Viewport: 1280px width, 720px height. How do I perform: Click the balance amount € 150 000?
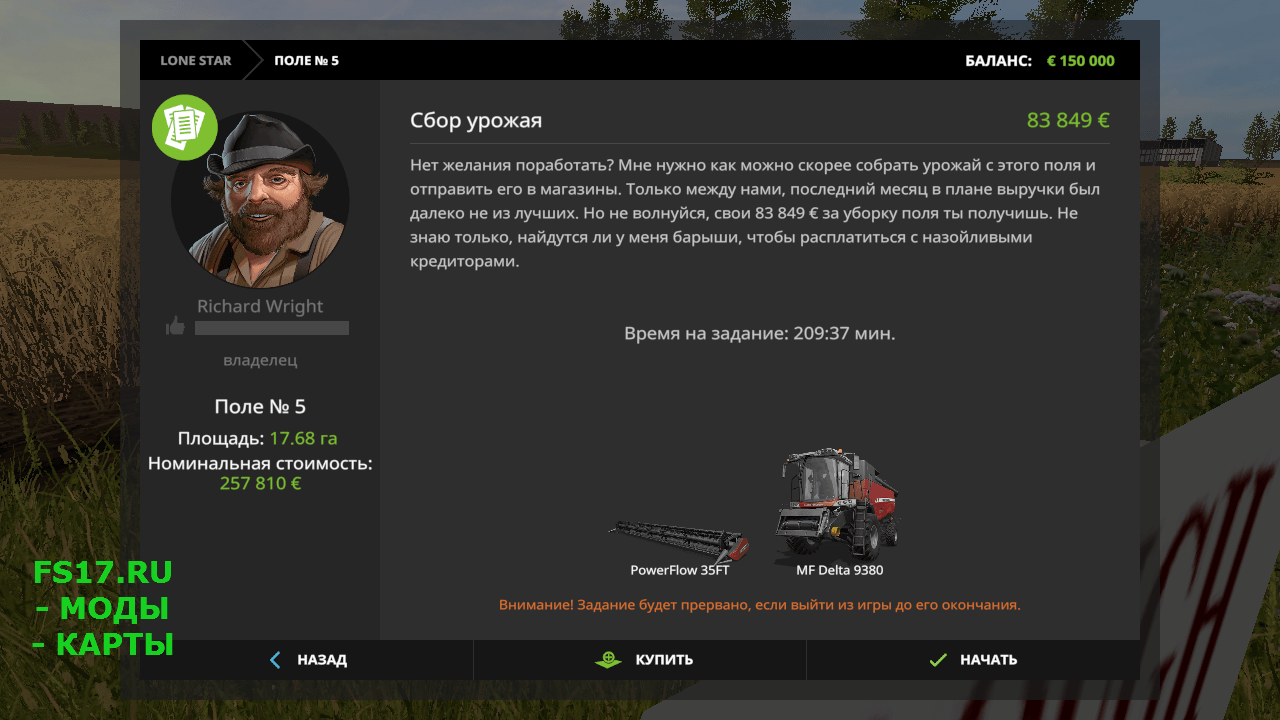coord(1080,61)
